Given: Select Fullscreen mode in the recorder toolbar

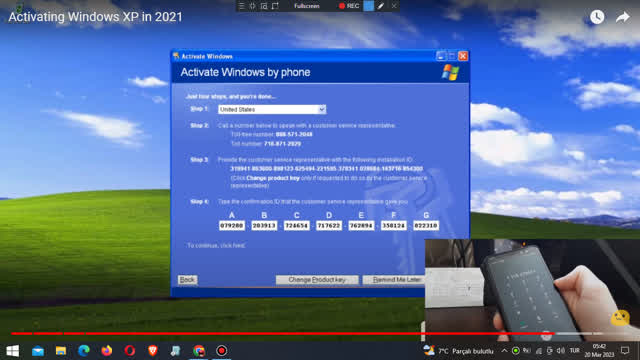Looking at the screenshot, I should 307,6.
